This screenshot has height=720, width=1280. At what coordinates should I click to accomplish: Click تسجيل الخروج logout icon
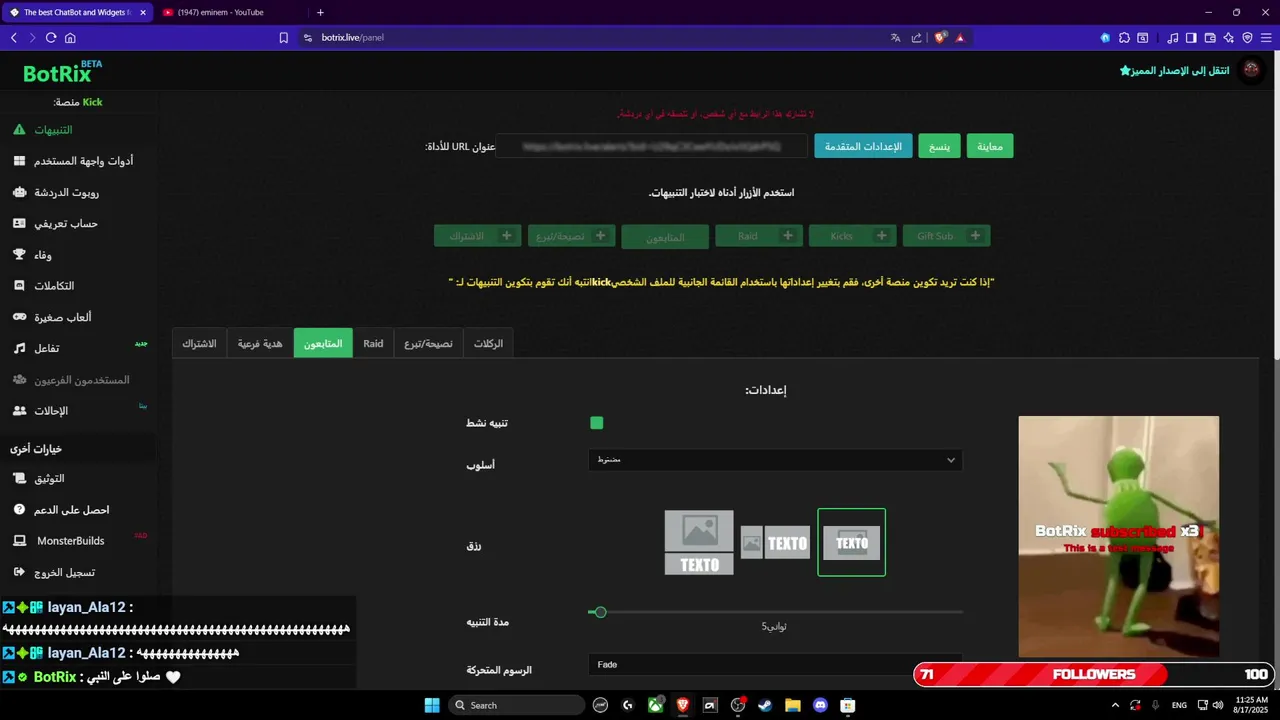[x=19, y=572]
